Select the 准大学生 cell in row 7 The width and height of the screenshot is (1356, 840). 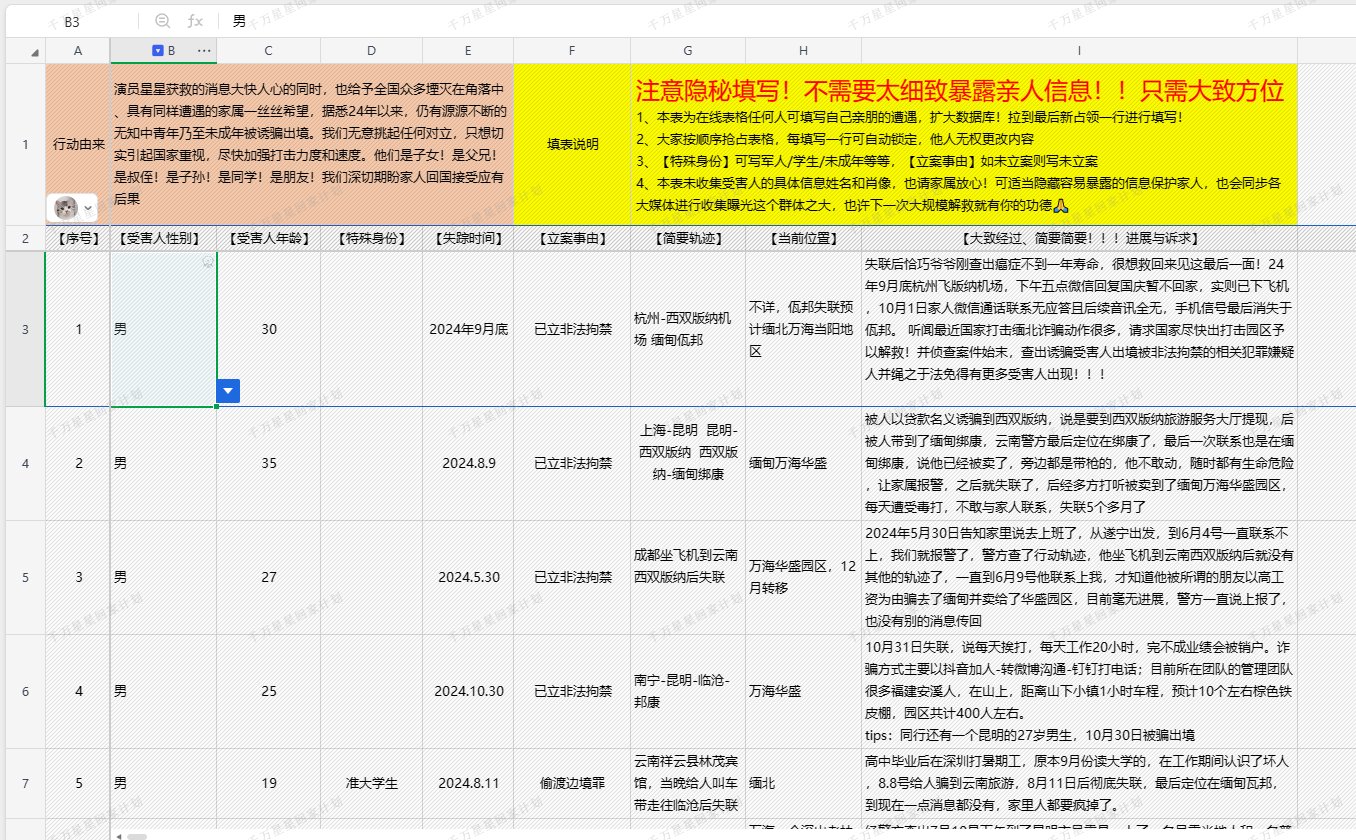[x=371, y=783]
